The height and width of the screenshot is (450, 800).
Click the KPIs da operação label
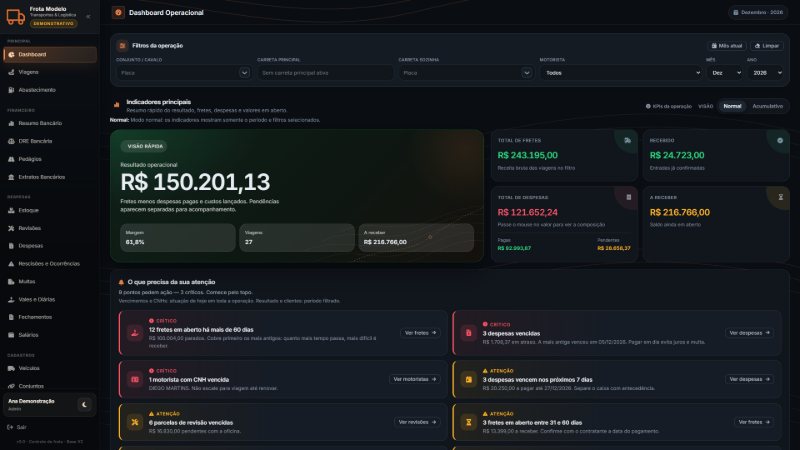[x=669, y=106]
